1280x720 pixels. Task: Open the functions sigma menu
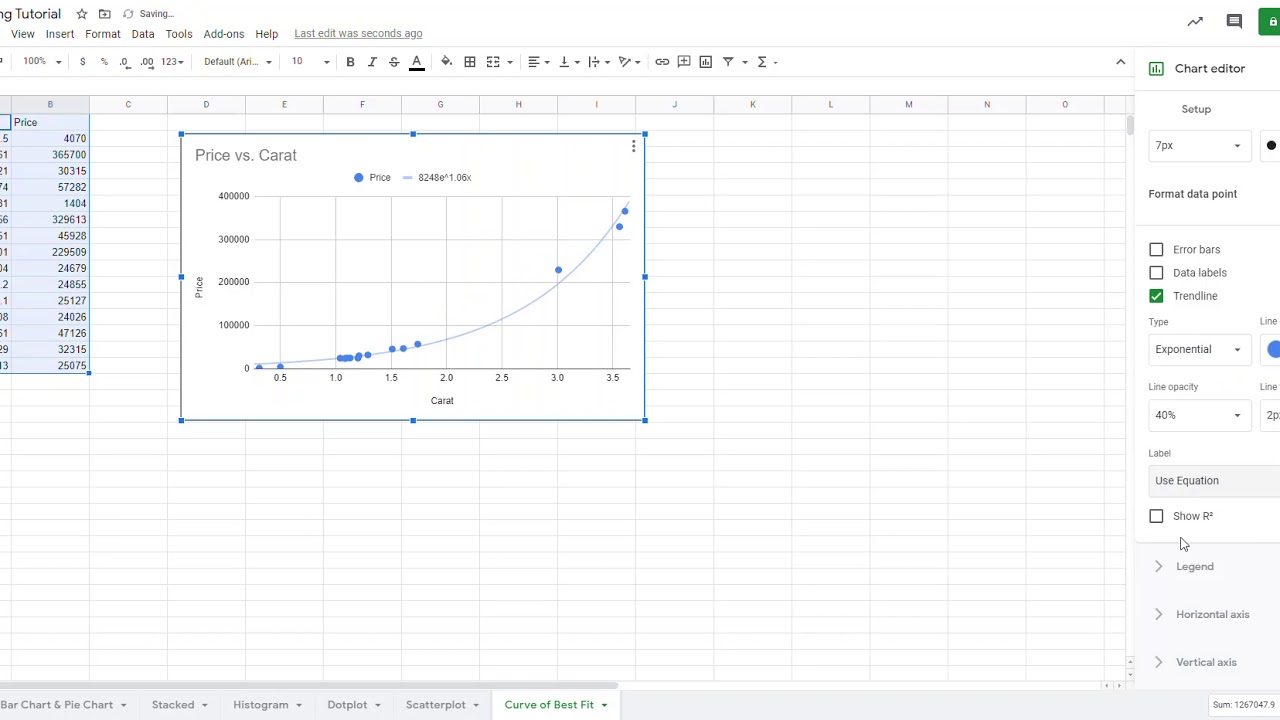[762, 62]
